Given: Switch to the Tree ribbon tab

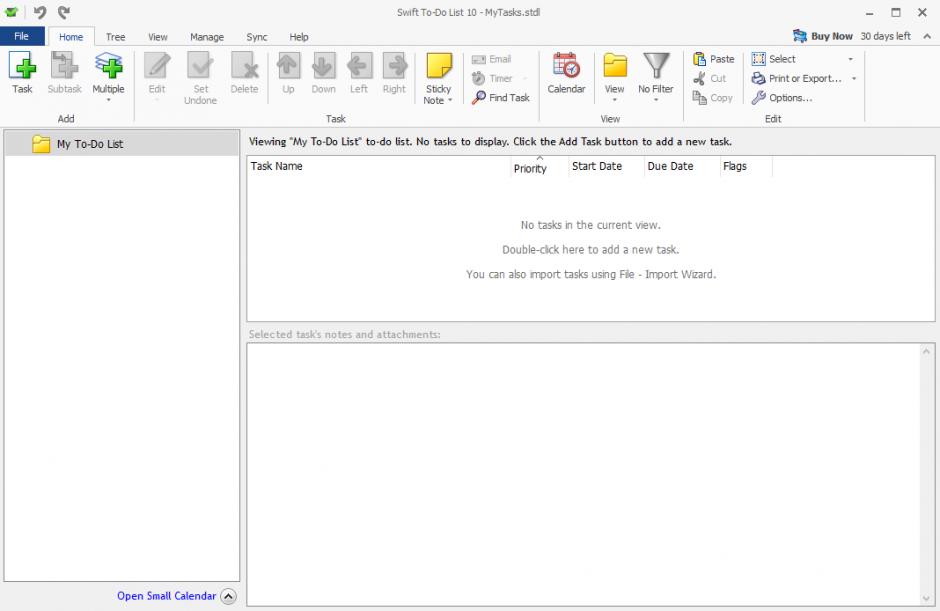Looking at the screenshot, I should point(116,37).
